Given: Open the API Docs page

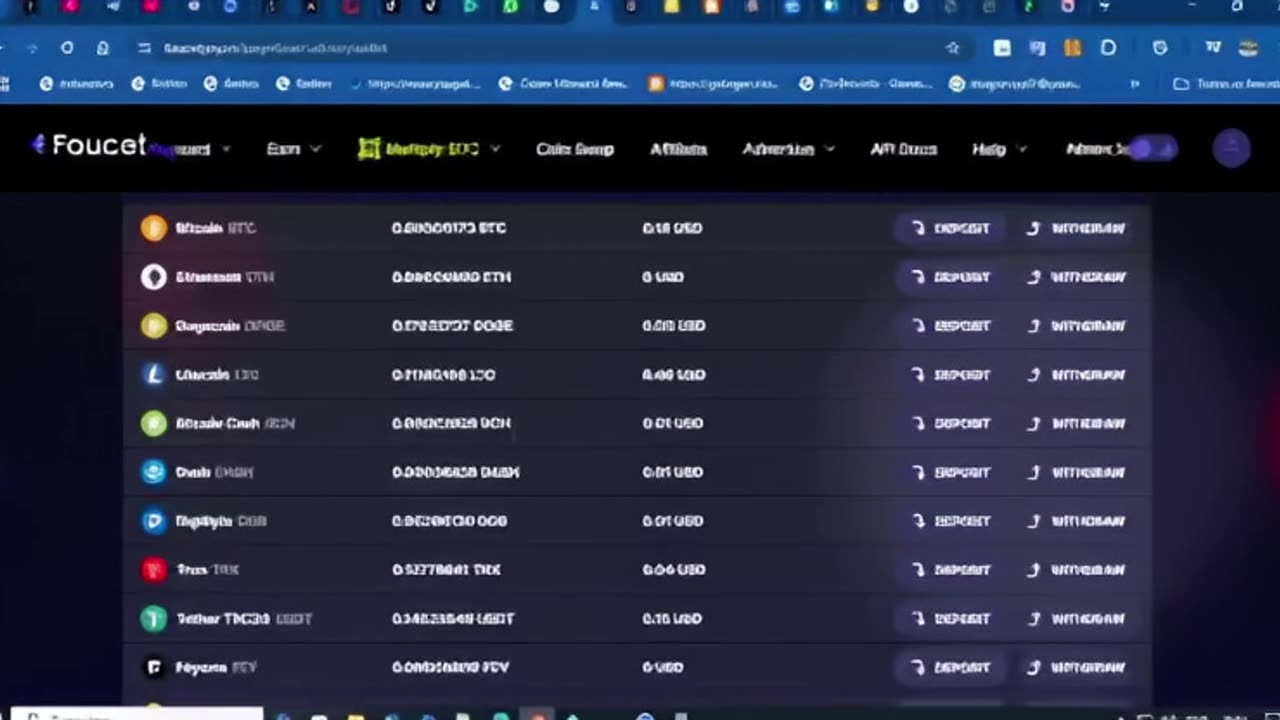Looking at the screenshot, I should (903, 149).
